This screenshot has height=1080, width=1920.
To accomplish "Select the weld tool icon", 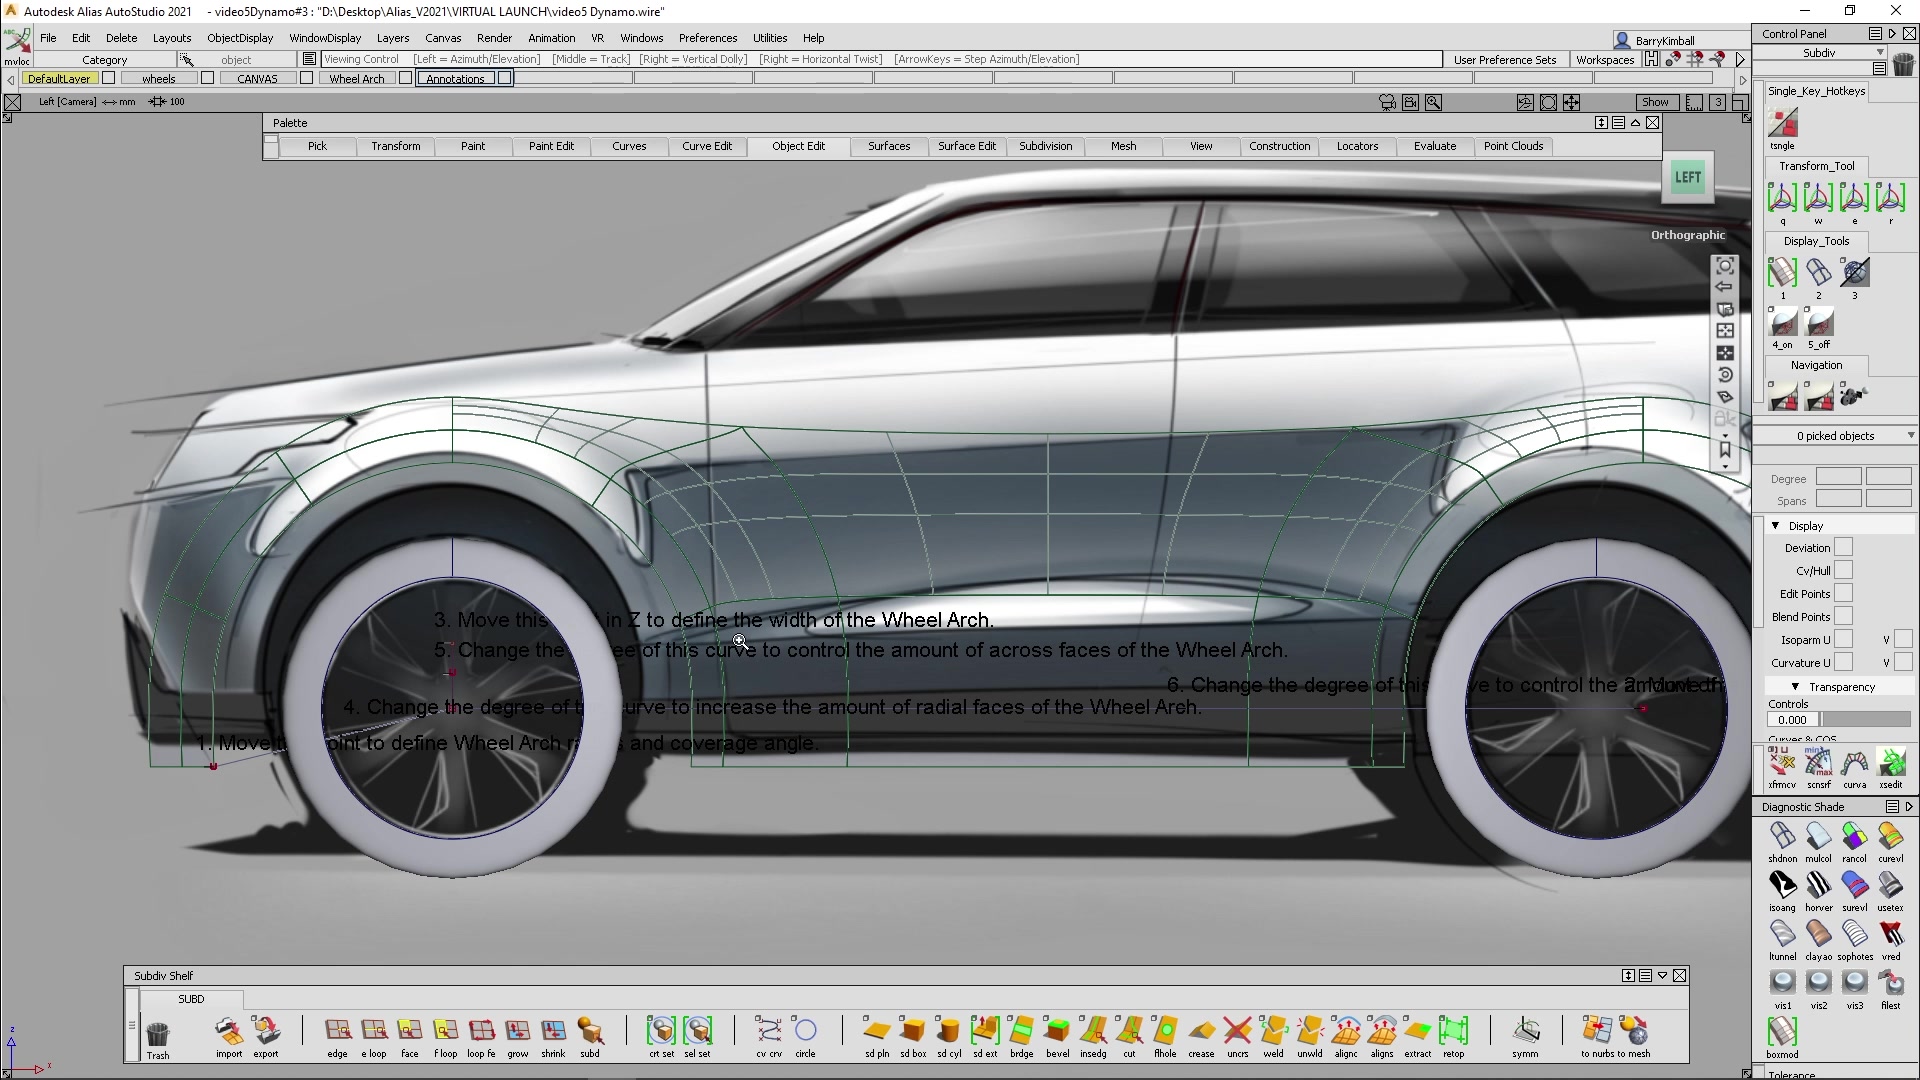I will click(x=1273, y=1031).
